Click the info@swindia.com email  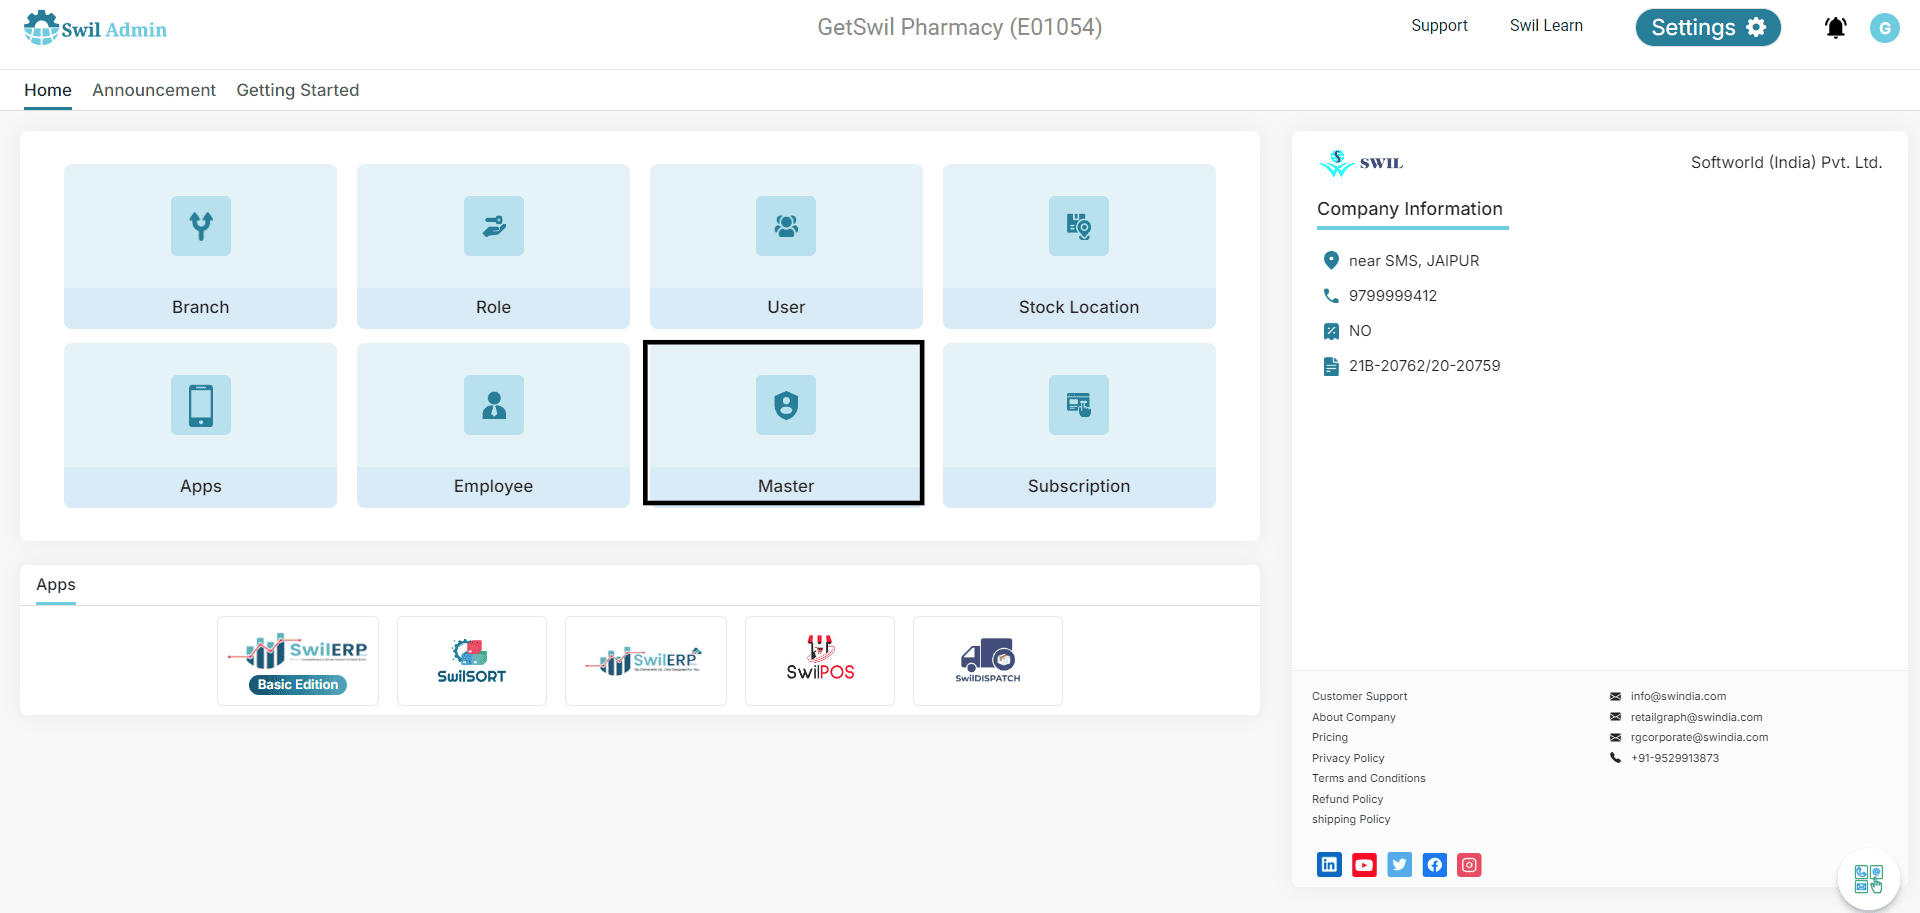point(1678,696)
